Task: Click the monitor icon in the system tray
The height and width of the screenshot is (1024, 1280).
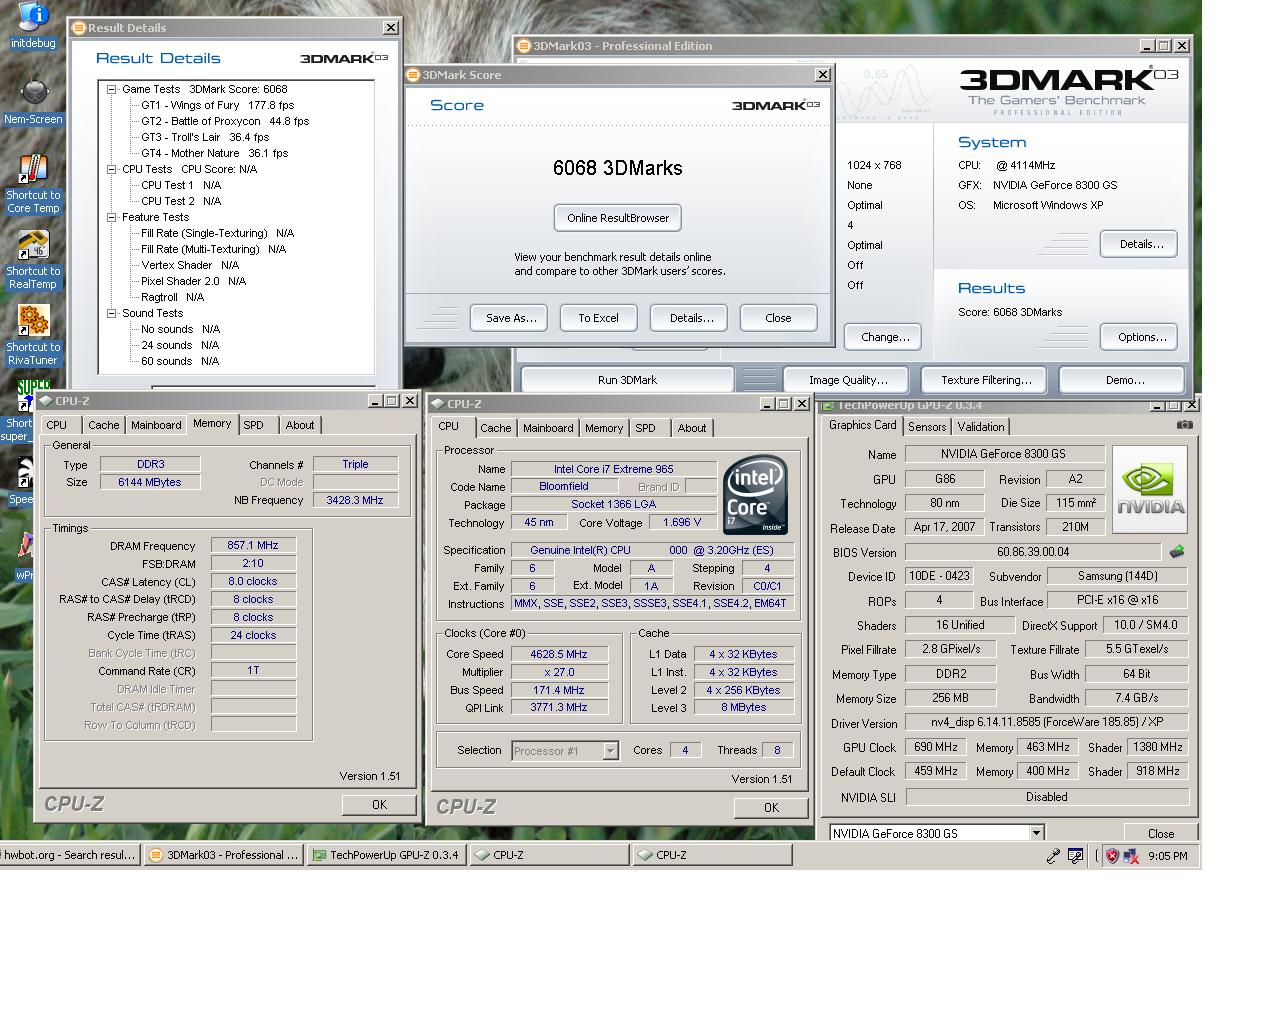Action: click(1076, 856)
